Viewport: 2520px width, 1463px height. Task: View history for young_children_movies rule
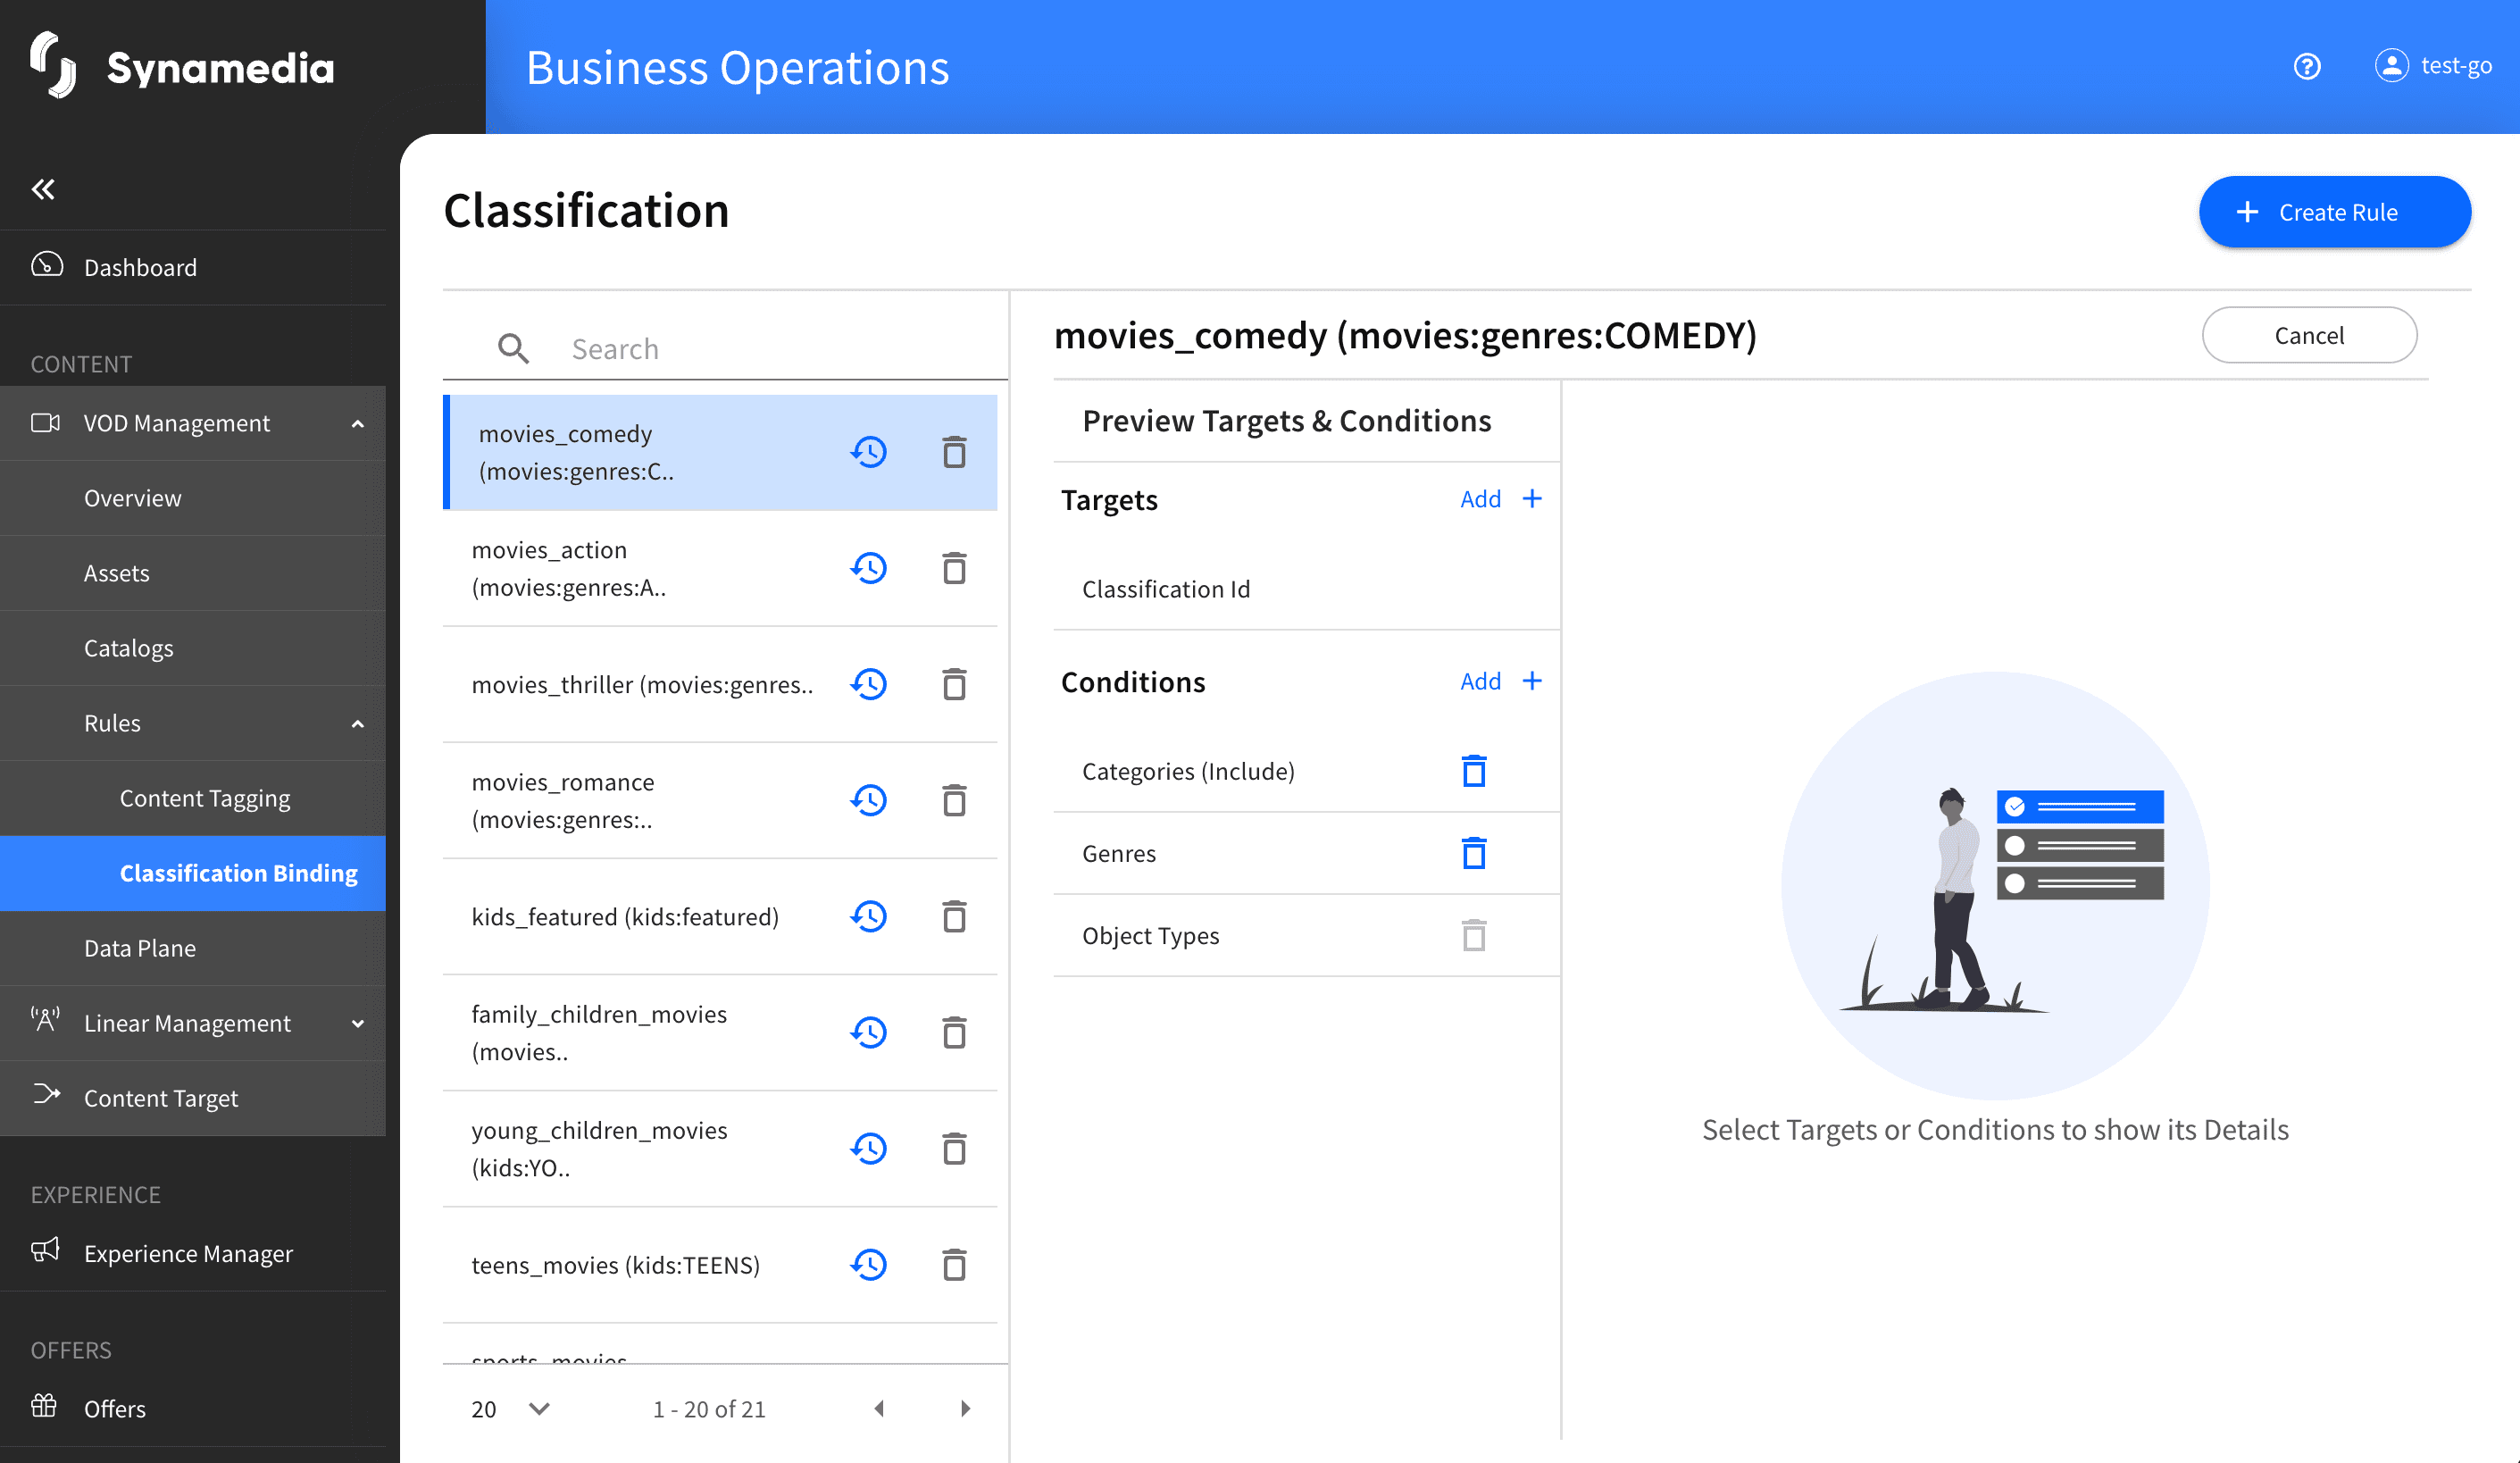pyautogui.click(x=869, y=1148)
